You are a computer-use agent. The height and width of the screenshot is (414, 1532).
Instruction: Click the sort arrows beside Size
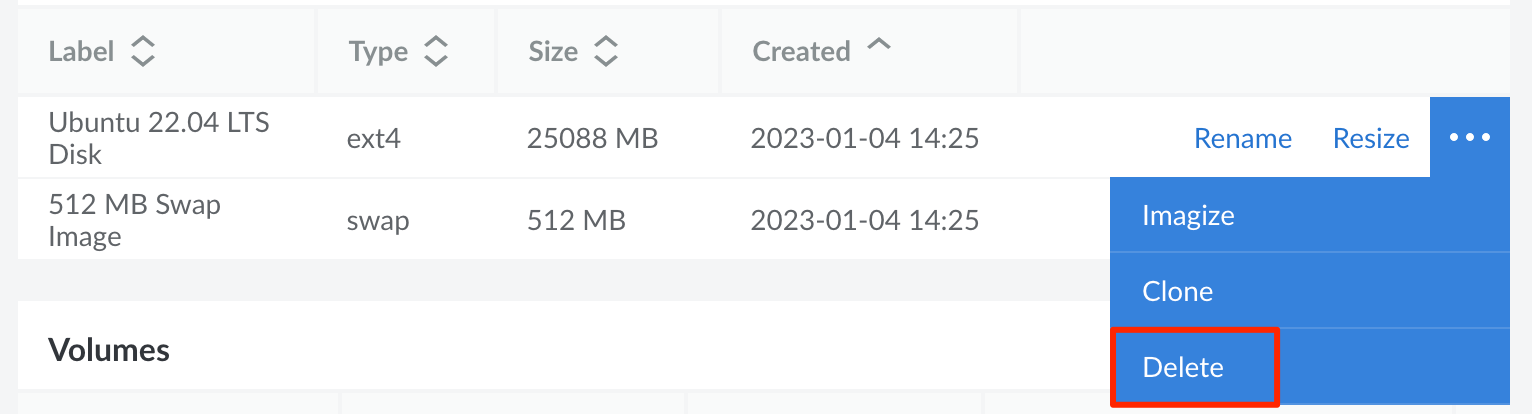click(x=606, y=51)
